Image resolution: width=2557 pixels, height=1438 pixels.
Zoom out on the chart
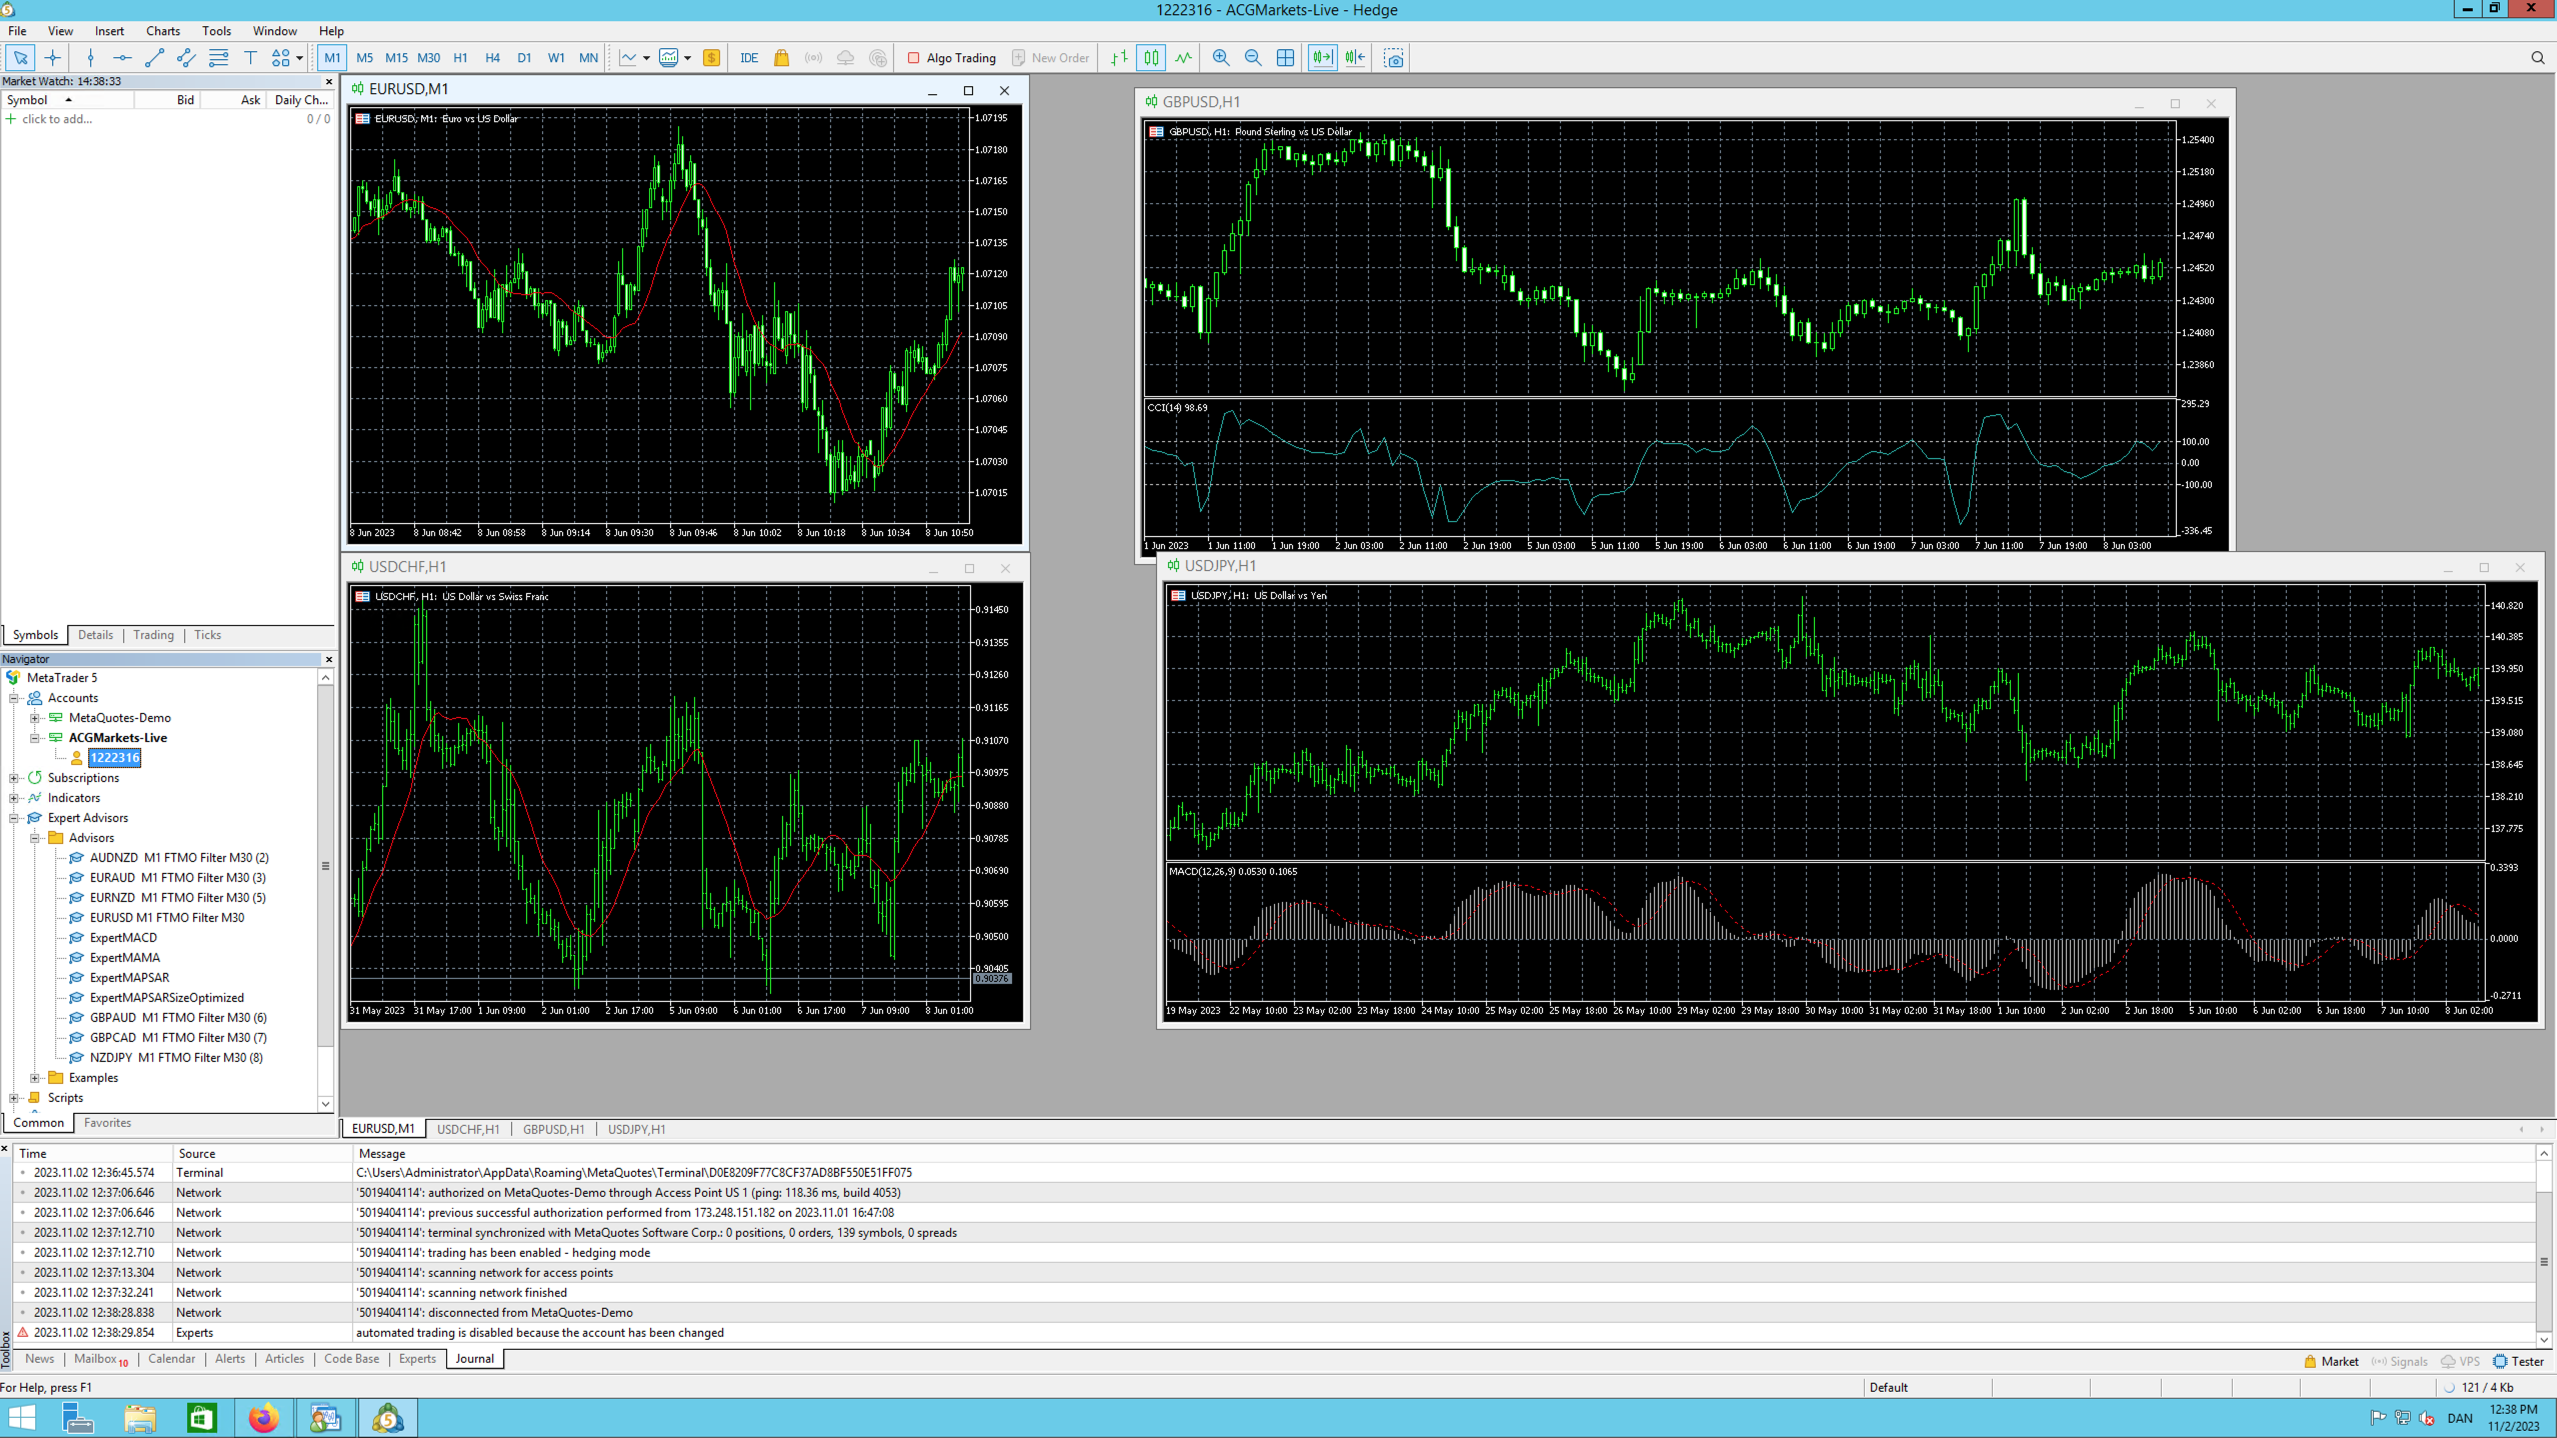(1252, 58)
